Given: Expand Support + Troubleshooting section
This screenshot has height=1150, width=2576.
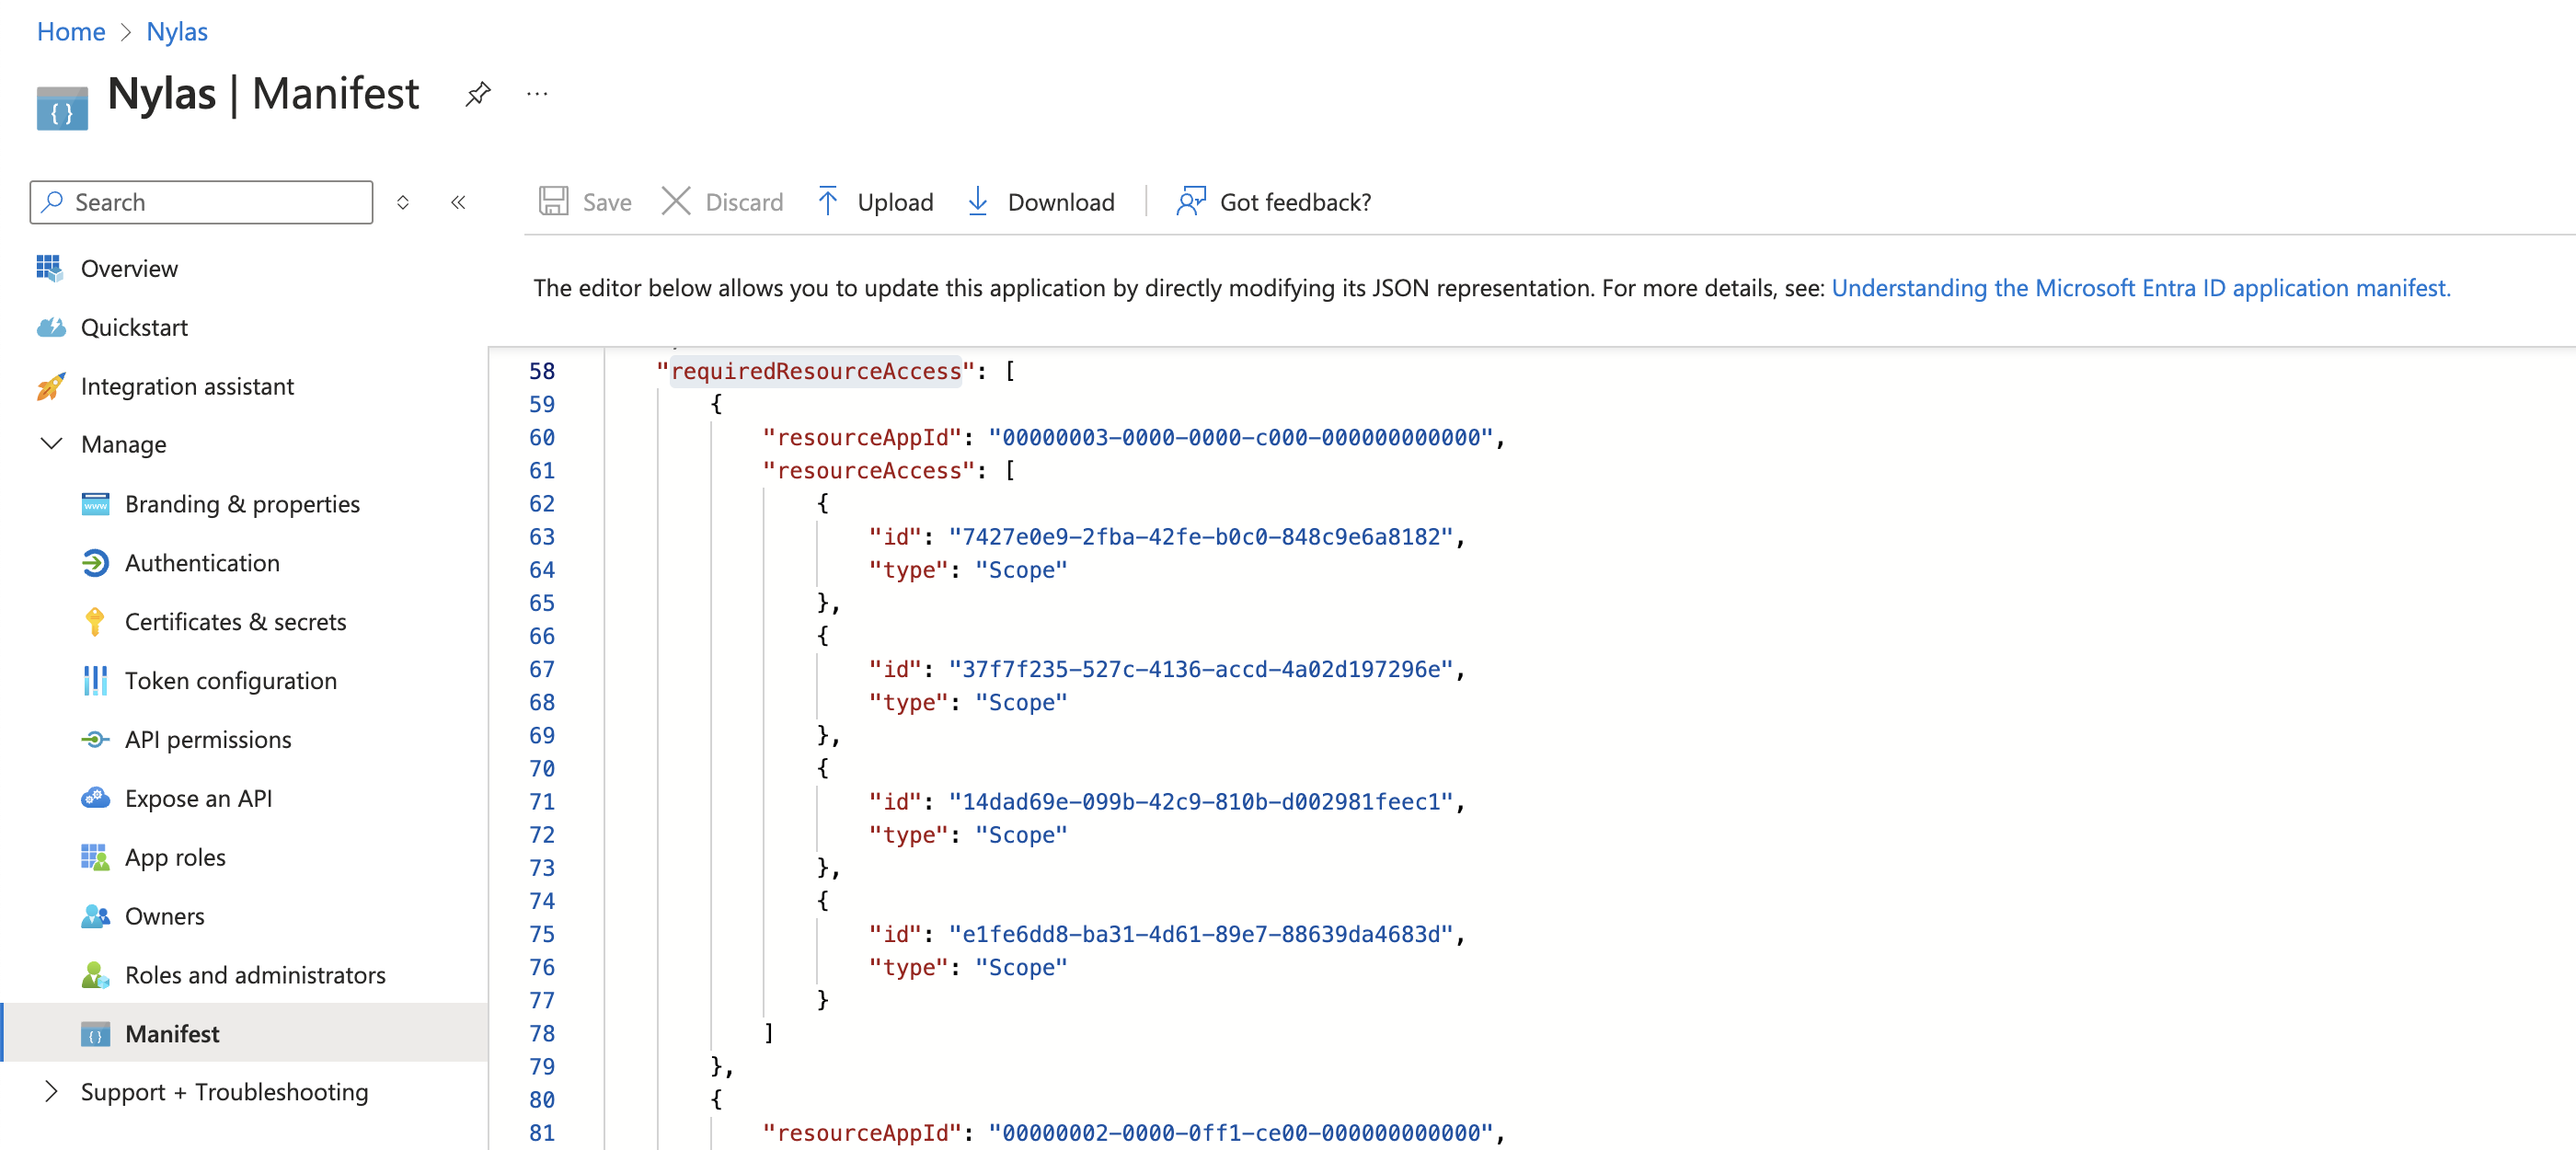Looking at the screenshot, I should [x=52, y=1091].
